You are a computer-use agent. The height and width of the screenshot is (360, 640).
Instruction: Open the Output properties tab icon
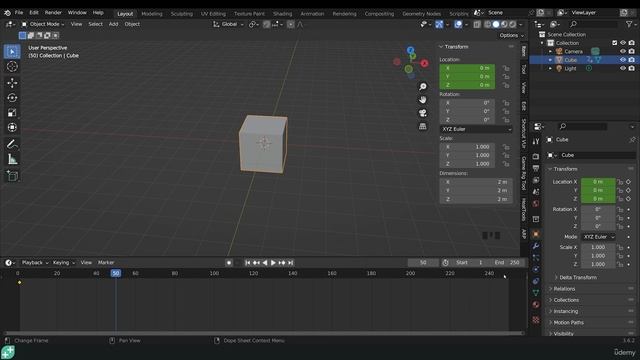click(536, 168)
